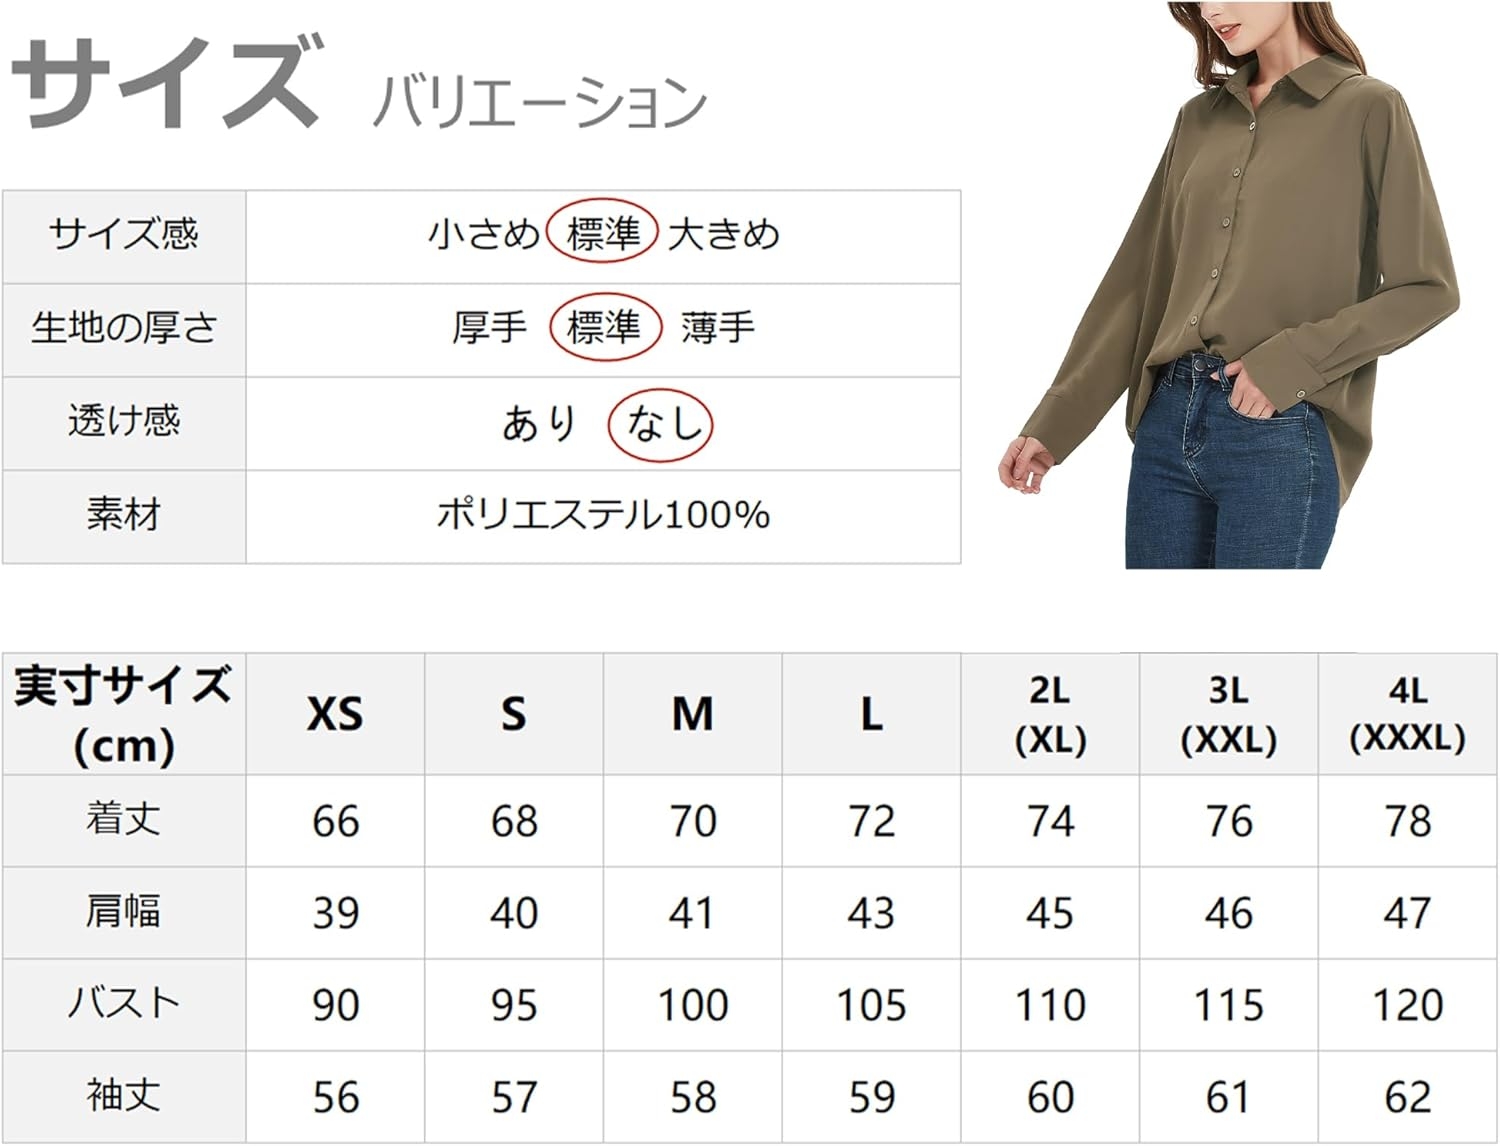The width and height of the screenshot is (1500, 1146).
Task: Select the 肩幅 value 47 for 4L
Action: [1408, 914]
